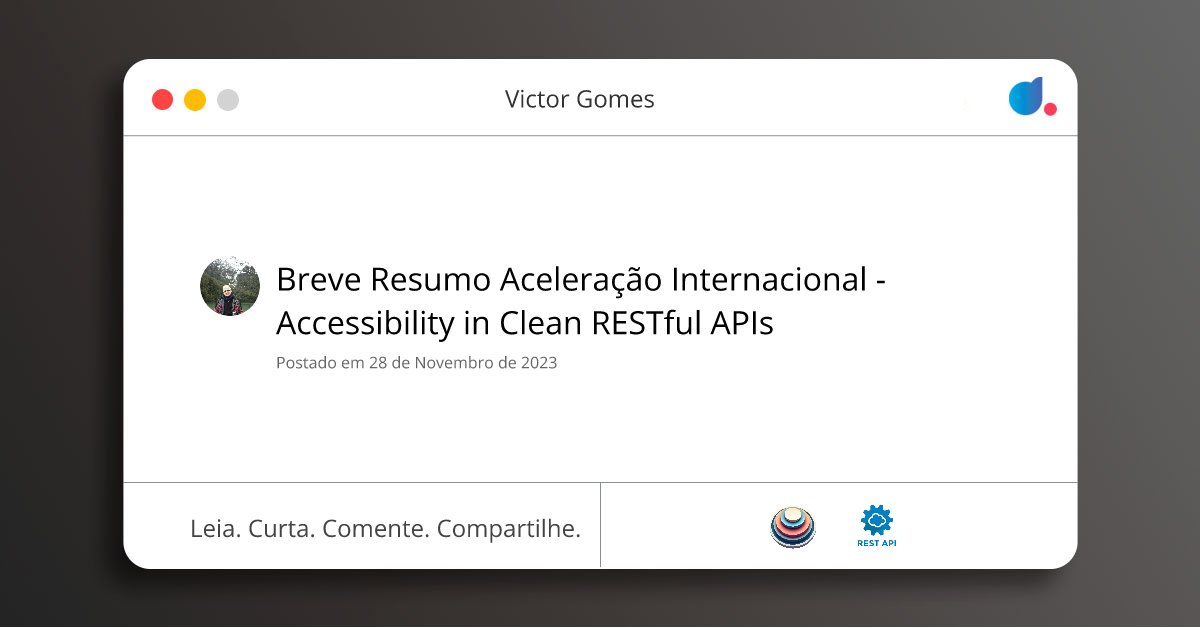Click the cloud inside the REST API gear

(x=876, y=521)
